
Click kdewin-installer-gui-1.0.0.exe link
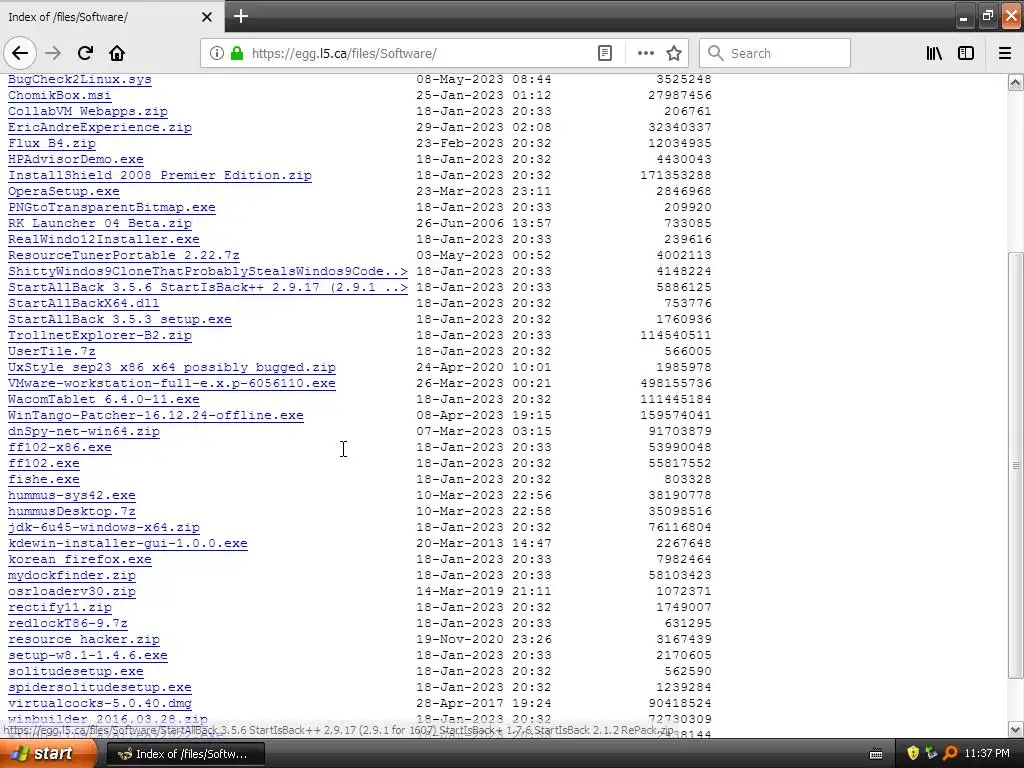[x=128, y=543]
